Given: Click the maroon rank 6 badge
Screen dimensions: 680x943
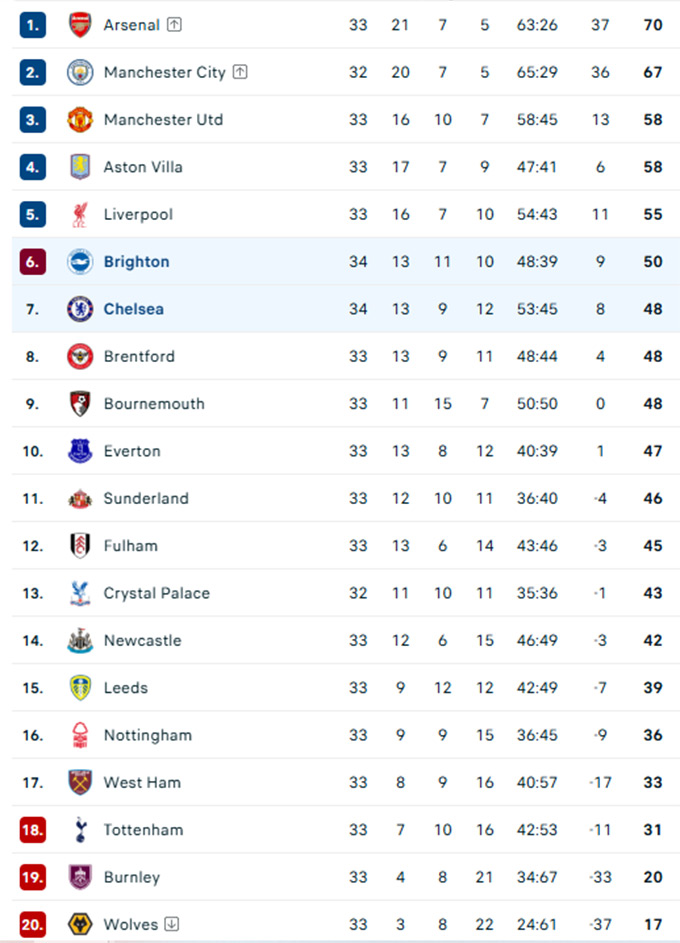Looking at the screenshot, I should [x=33, y=262].
